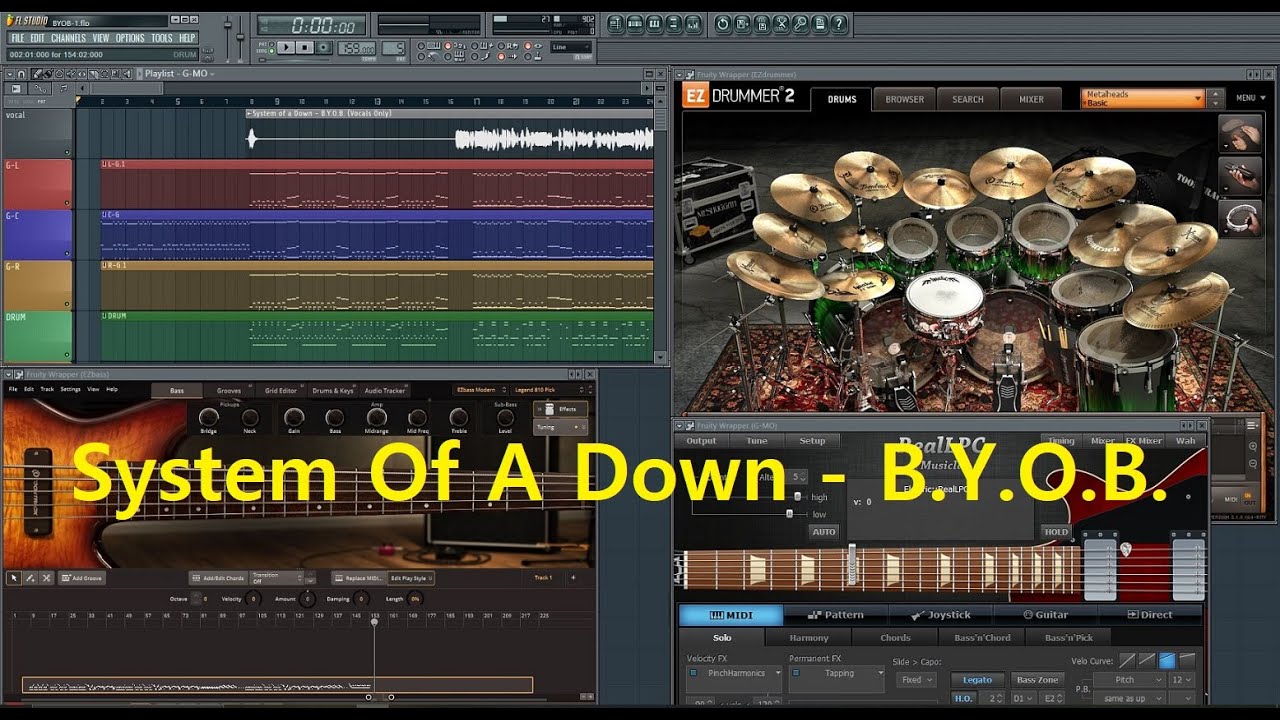Click the guitar pick on RealLPC body
Screen dimensions: 1280x720
click(x=1126, y=549)
